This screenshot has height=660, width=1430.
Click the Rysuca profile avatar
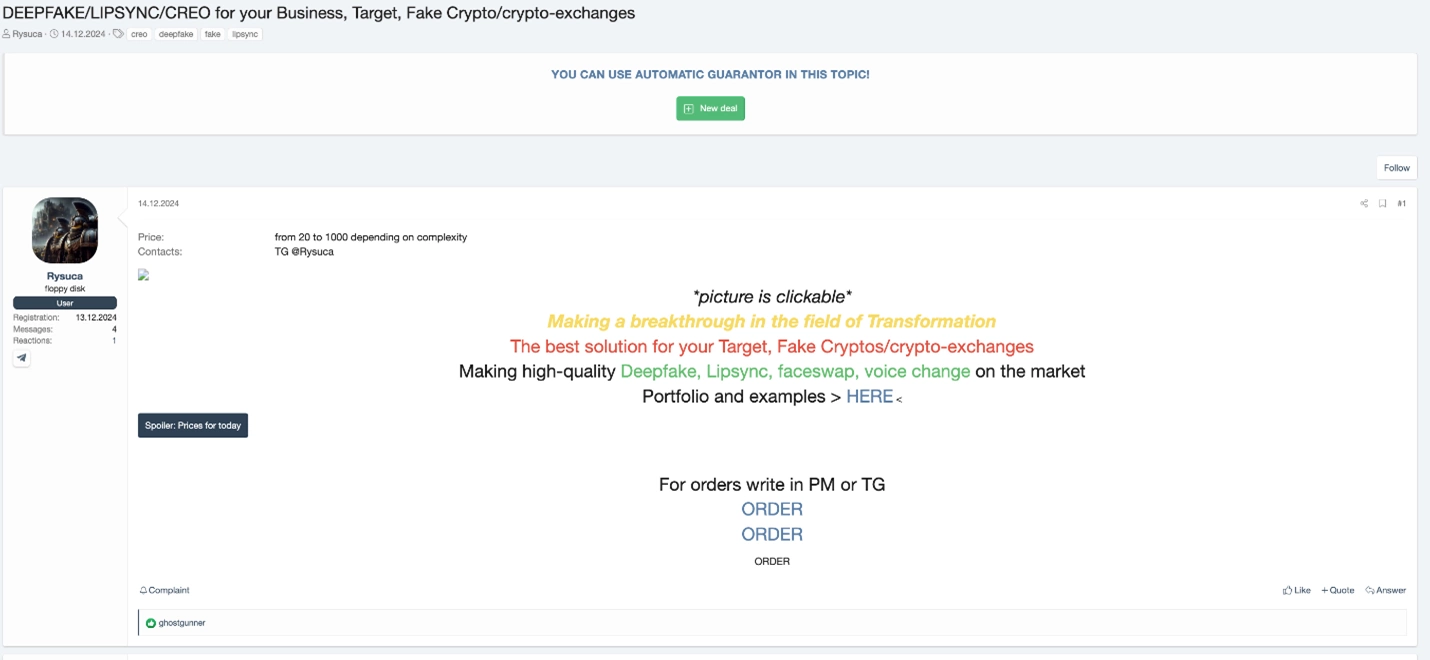click(x=65, y=230)
